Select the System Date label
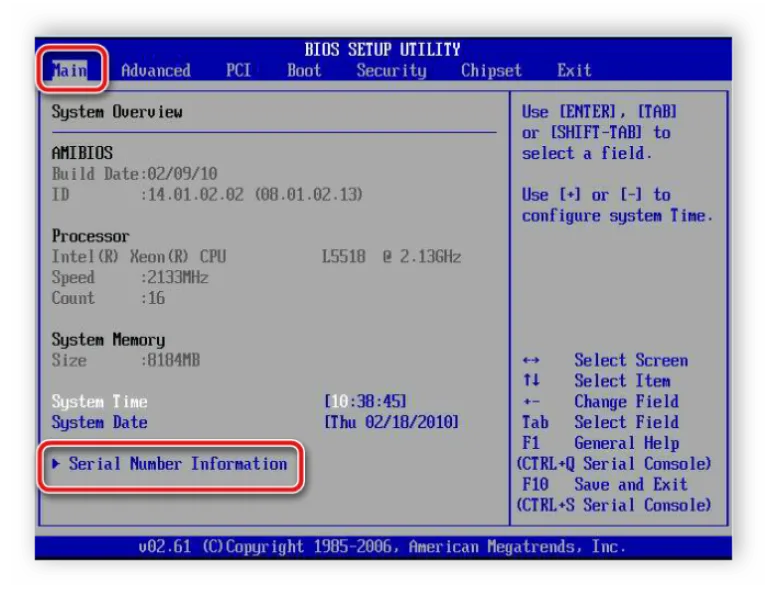 coord(99,422)
